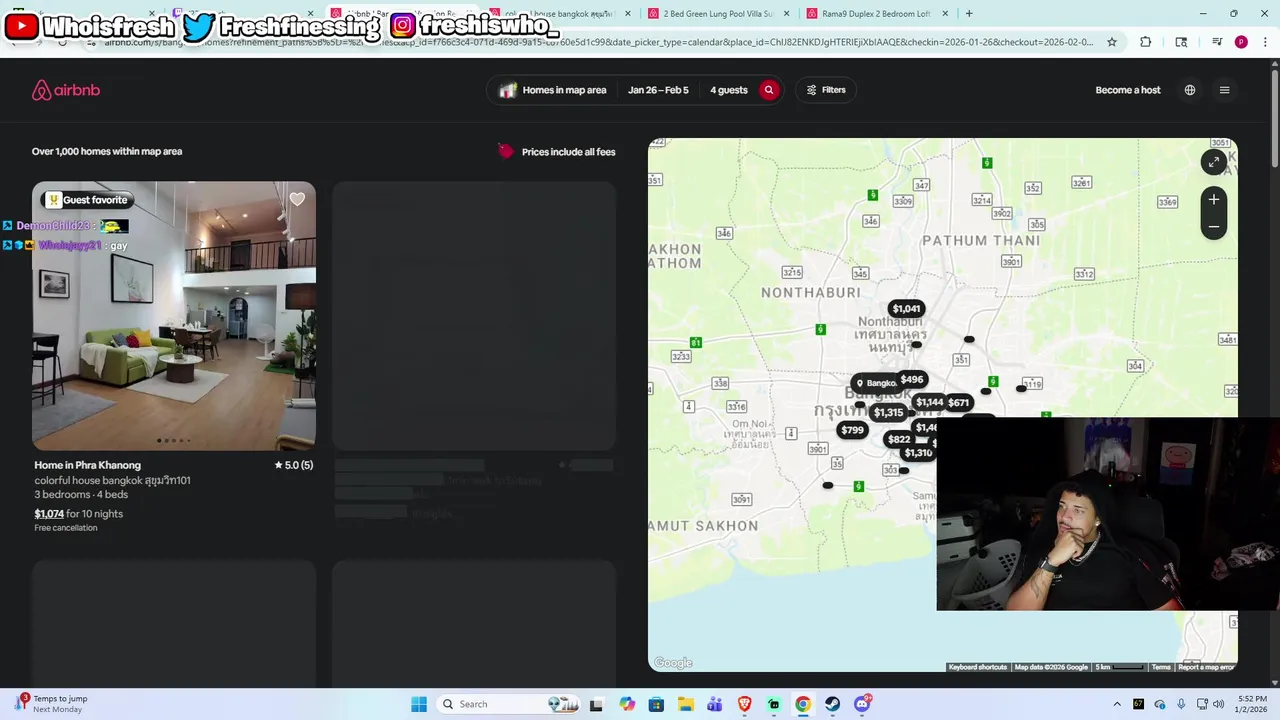Select the $822 map price marker
Image resolution: width=1280 pixels, height=720 pixels.
(899, 439)
